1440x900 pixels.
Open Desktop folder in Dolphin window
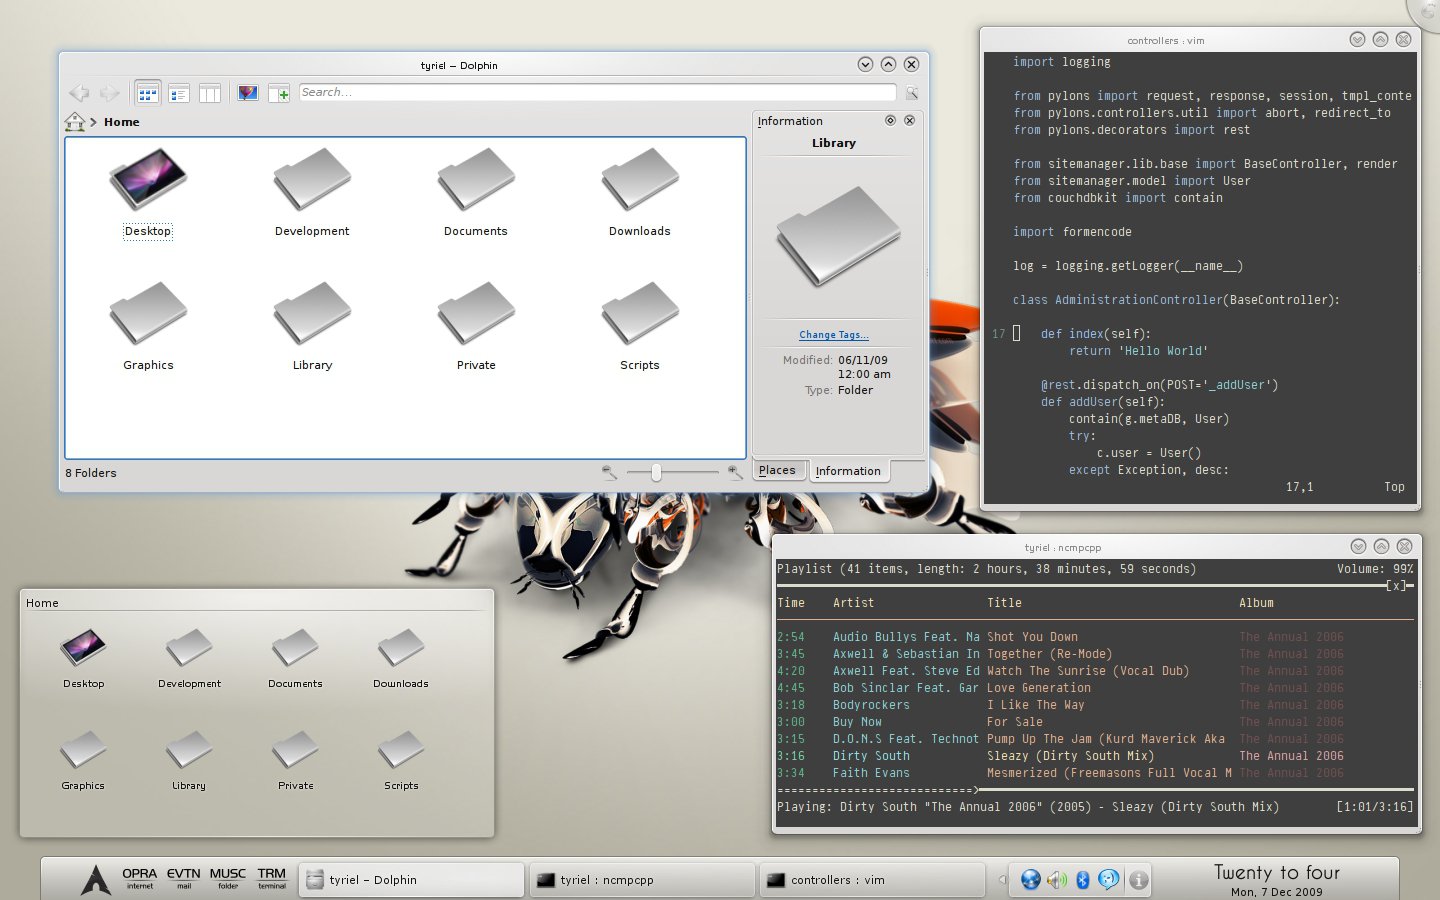click(148, 193)
